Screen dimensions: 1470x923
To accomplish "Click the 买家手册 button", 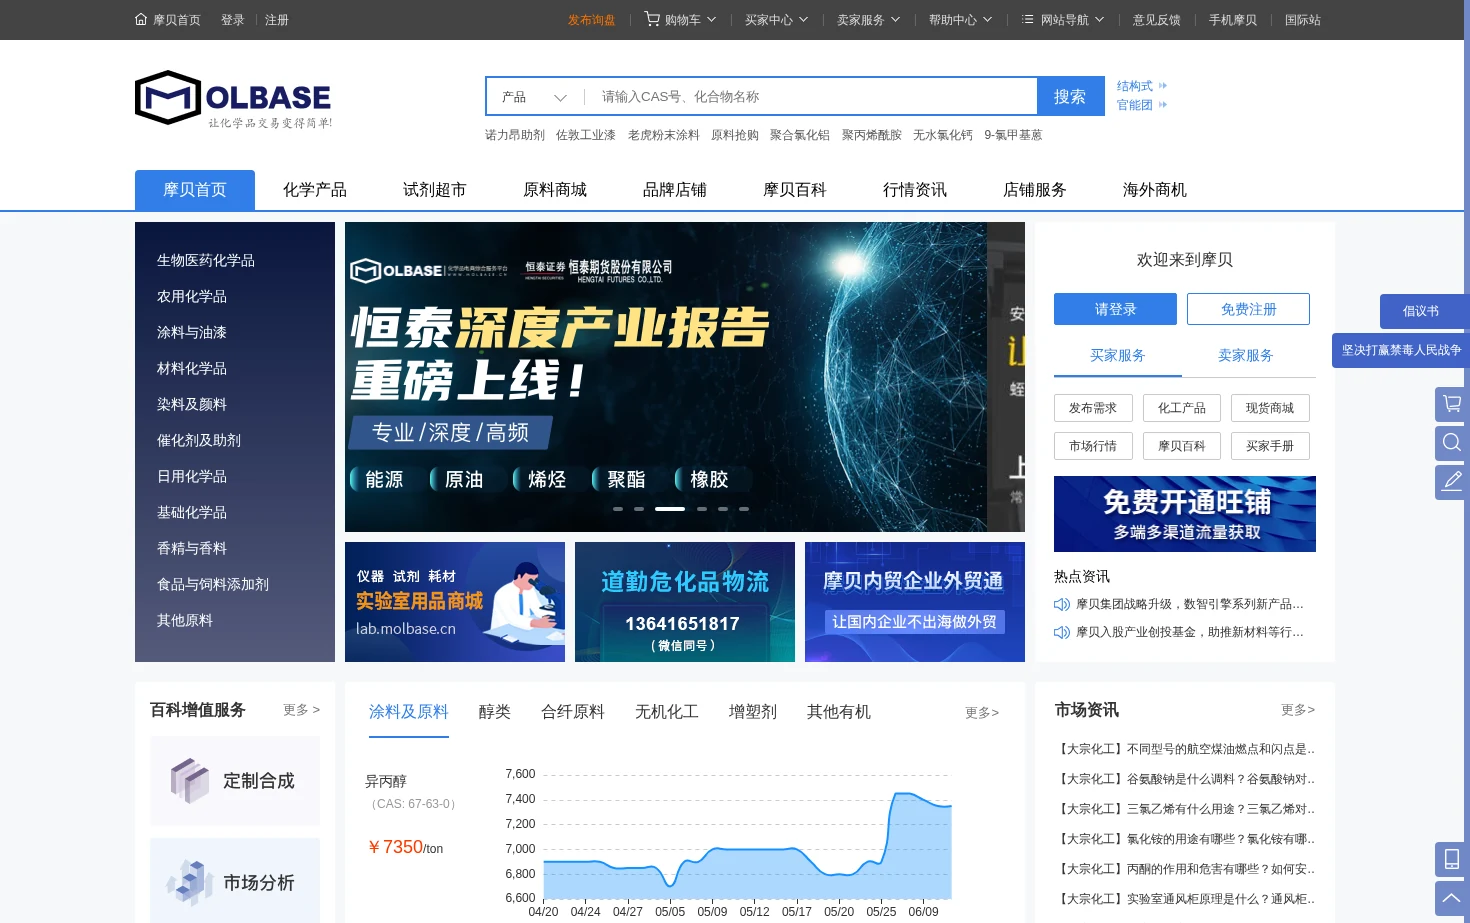I will click(1270, 446).
